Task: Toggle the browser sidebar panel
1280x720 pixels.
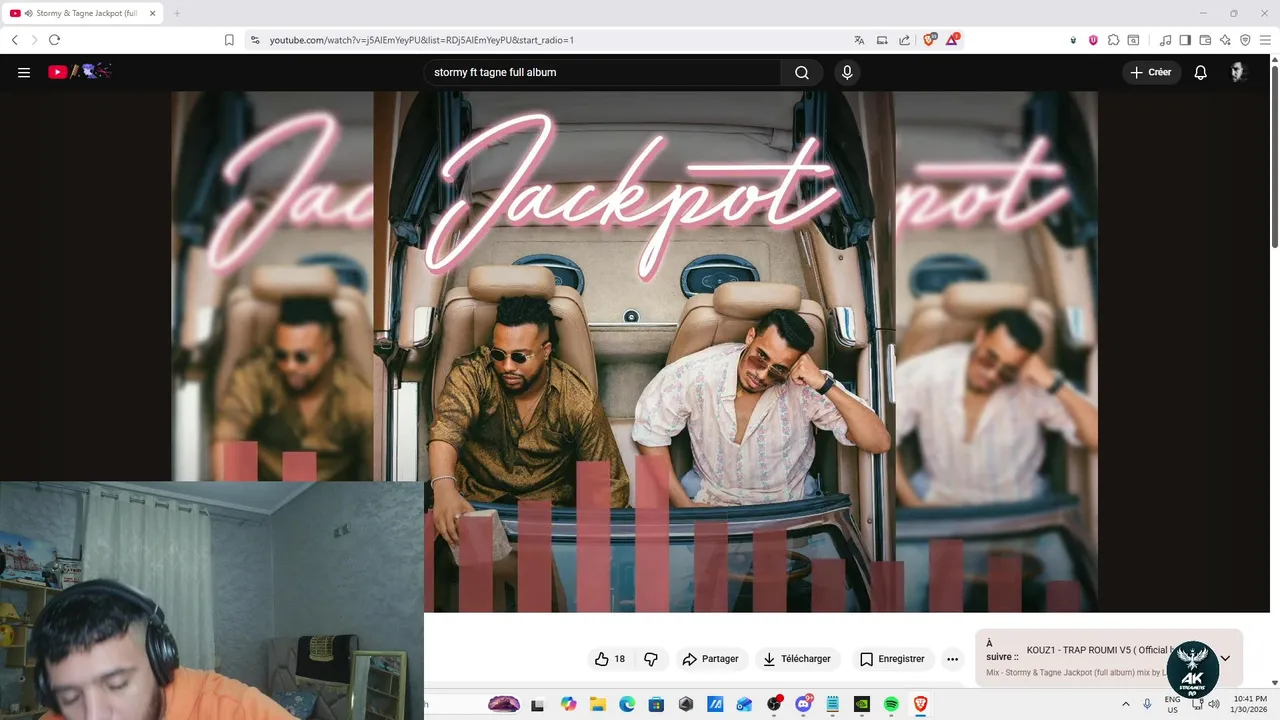Action: pos(1185,40)
